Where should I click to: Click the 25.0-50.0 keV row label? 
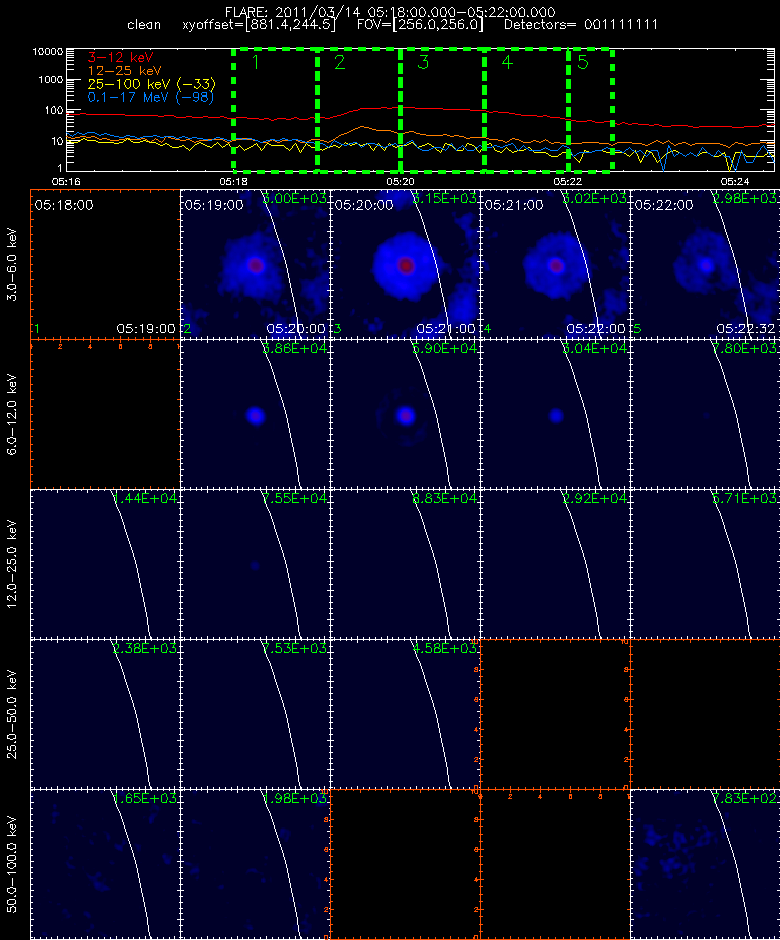pyautogui.click(x=12, y=715)
